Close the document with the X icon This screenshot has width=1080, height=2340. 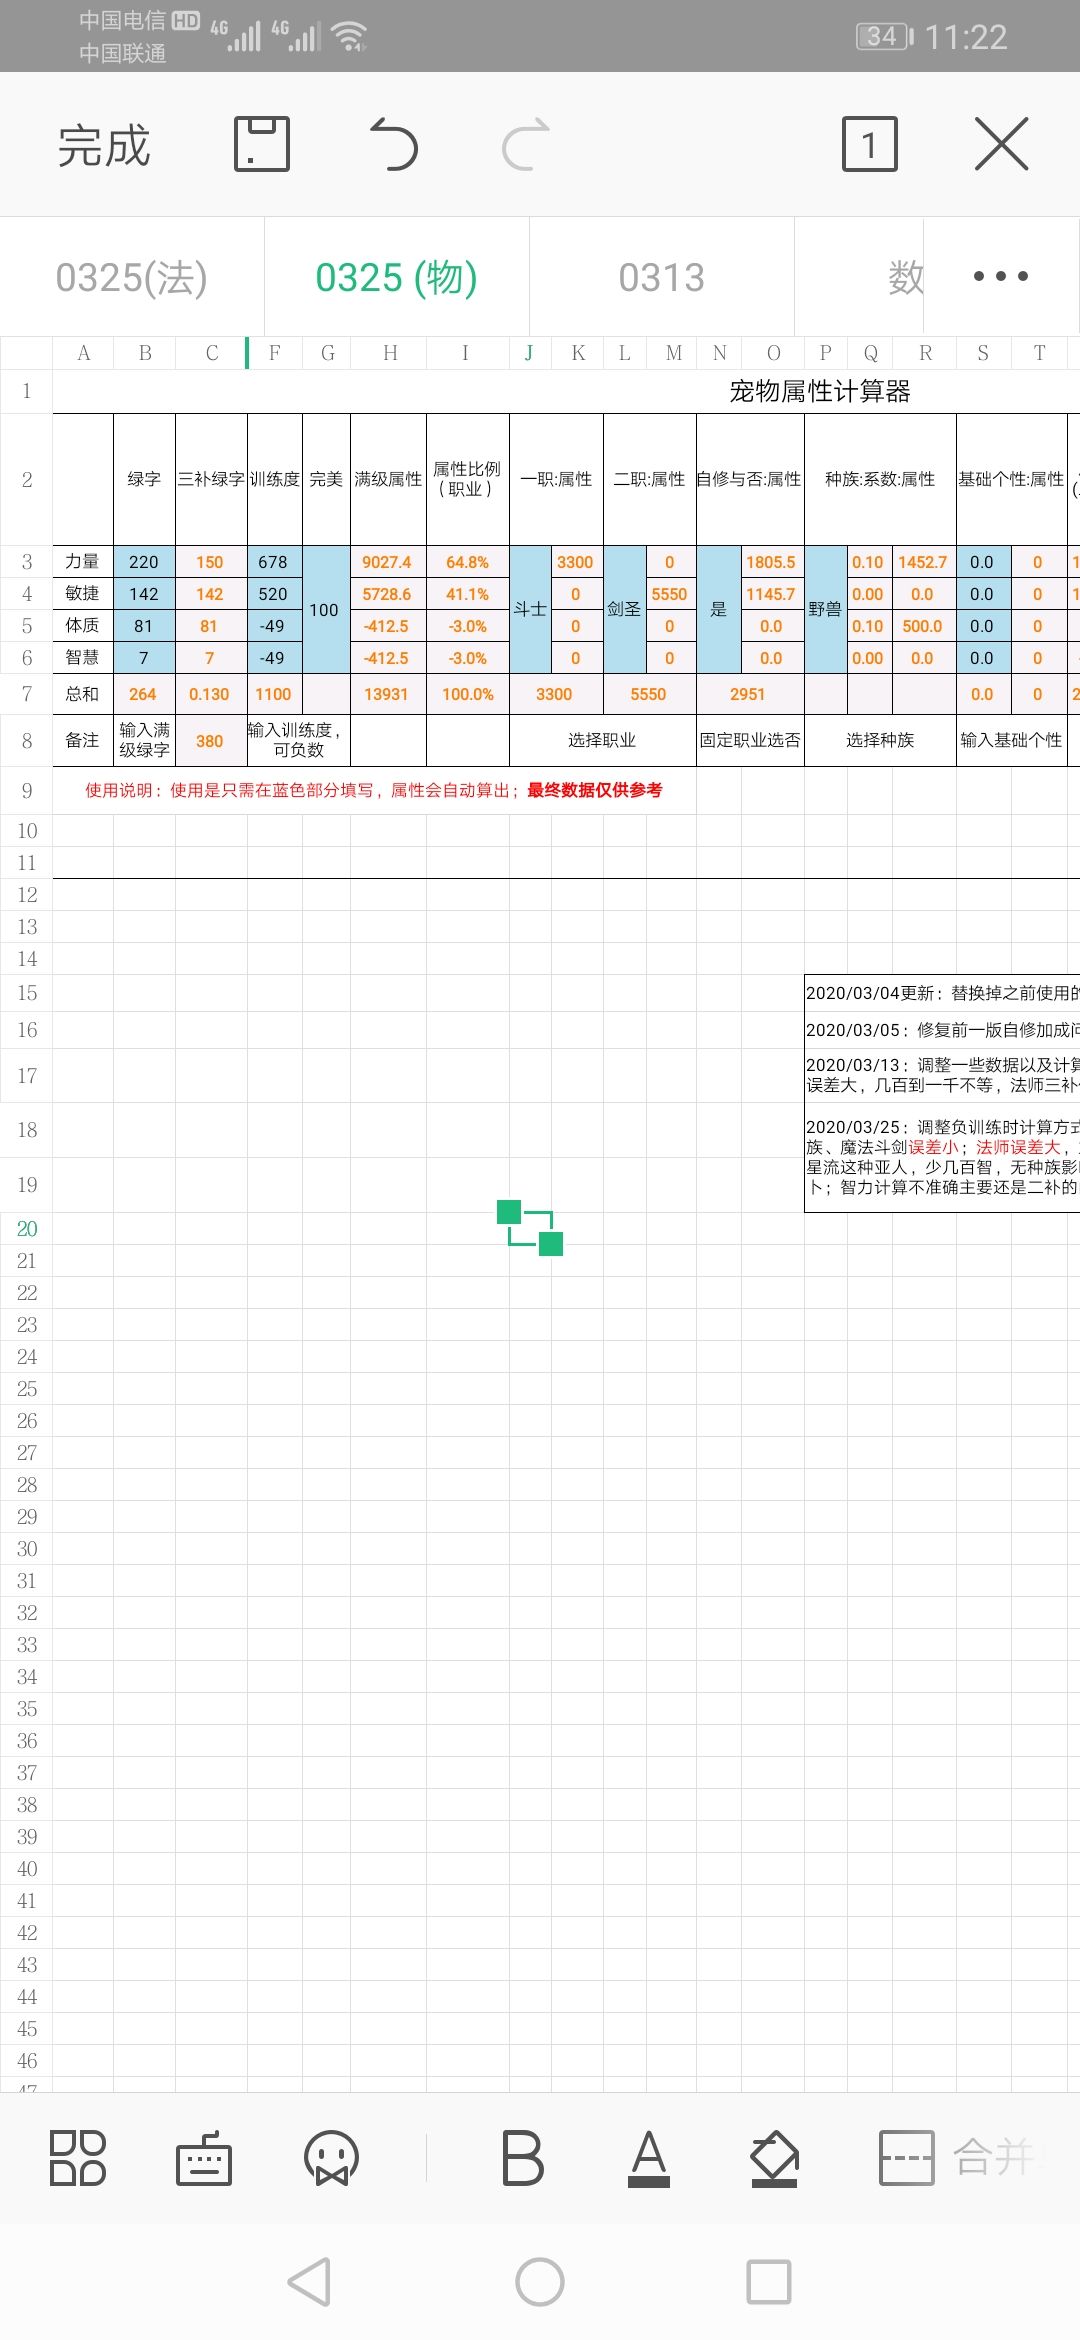point(1001,144)
